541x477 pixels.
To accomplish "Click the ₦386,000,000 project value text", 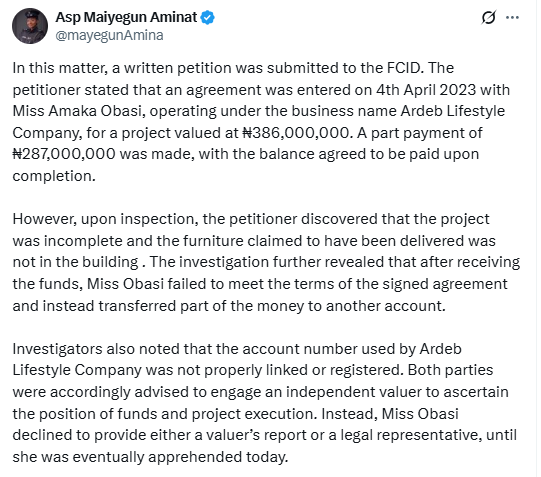I will click(296, 133).
